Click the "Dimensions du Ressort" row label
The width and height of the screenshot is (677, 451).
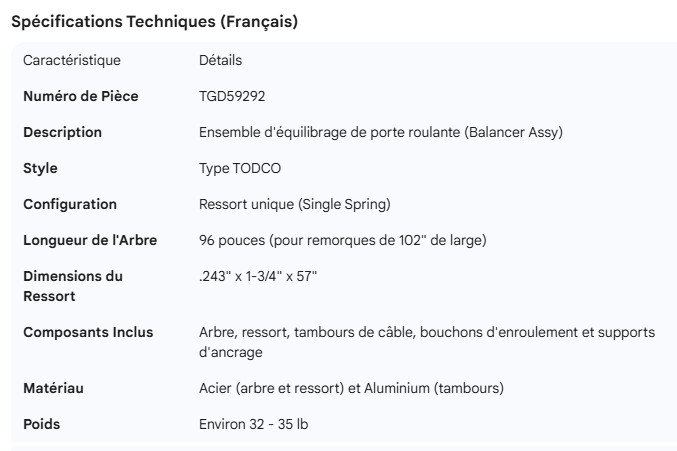73,286
